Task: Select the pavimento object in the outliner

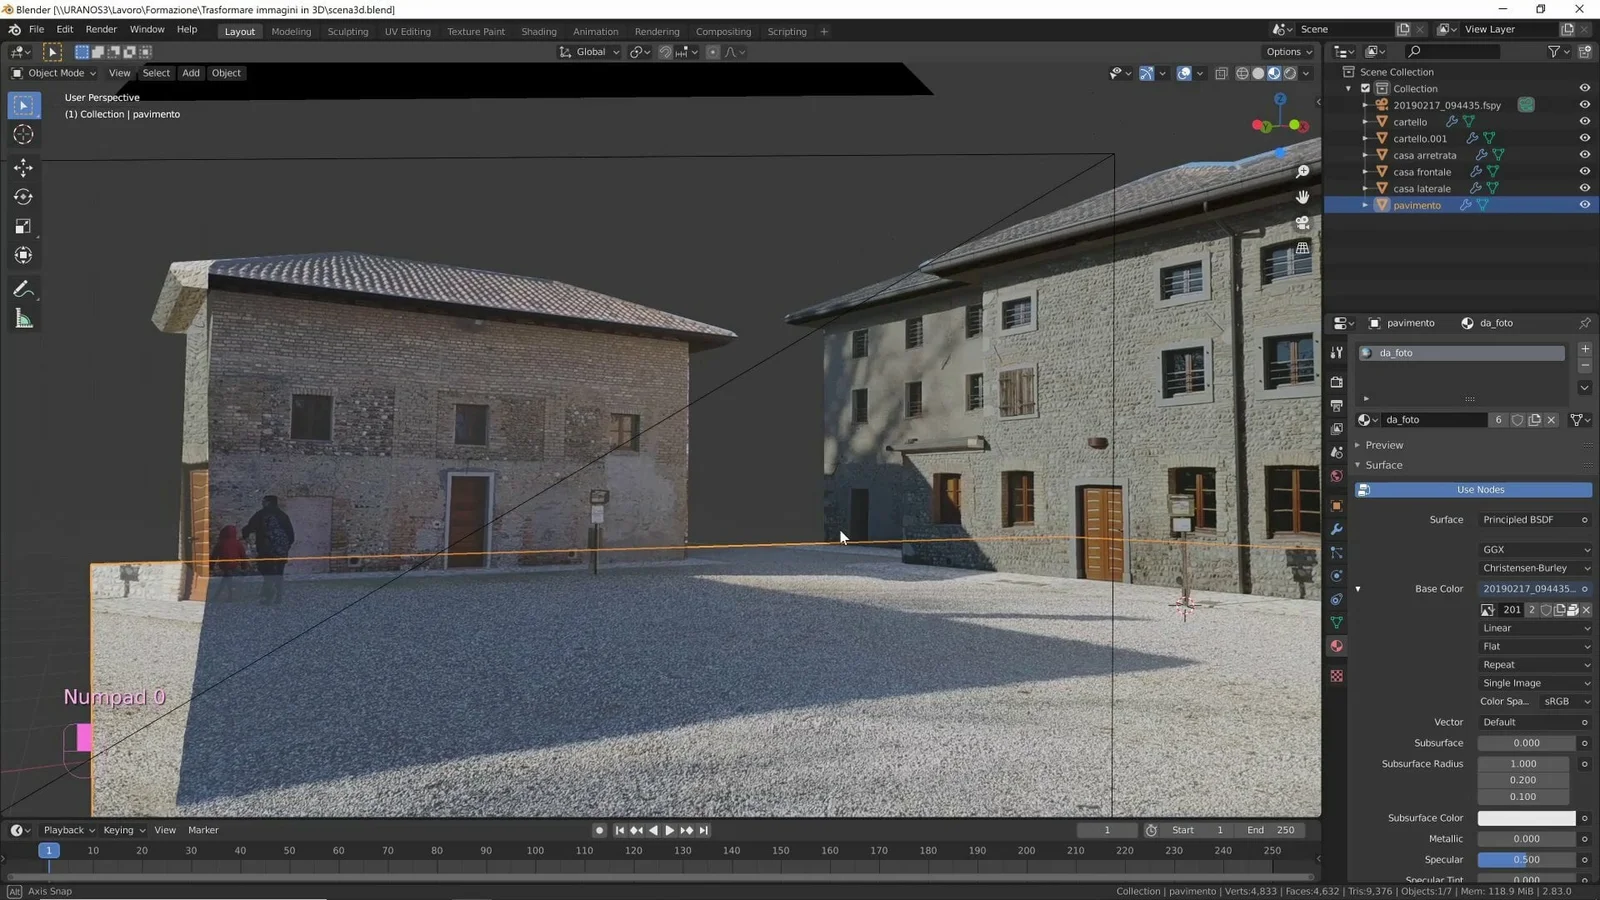Action: pos(1416,204)
